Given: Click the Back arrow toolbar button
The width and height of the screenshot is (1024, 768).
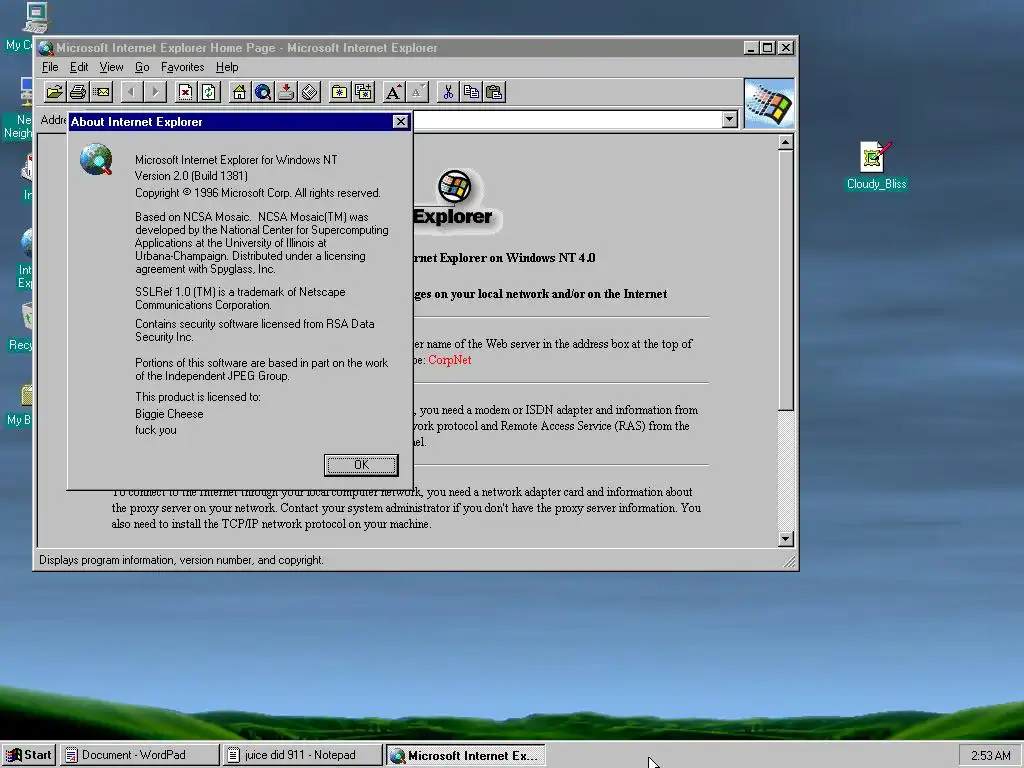Looking at the screenshot, I should pos(132,92).
